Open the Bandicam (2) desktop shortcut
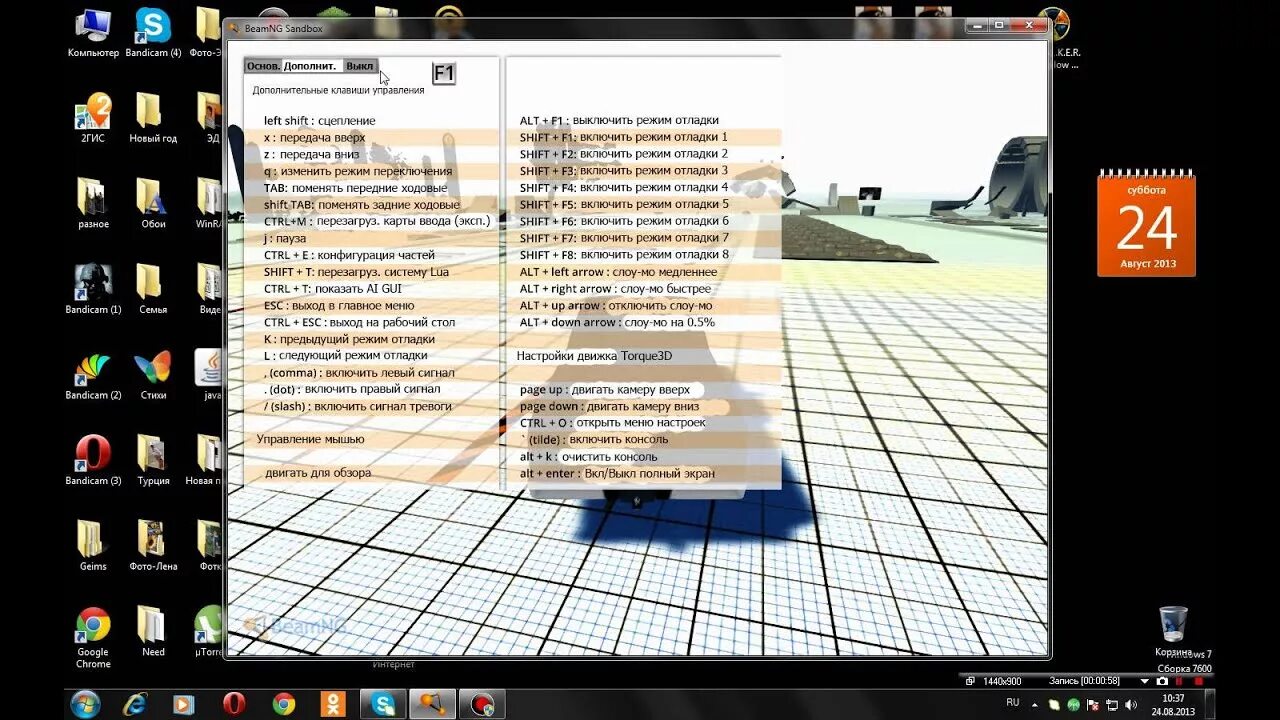The image size is (1280, 720). point(93,375)
